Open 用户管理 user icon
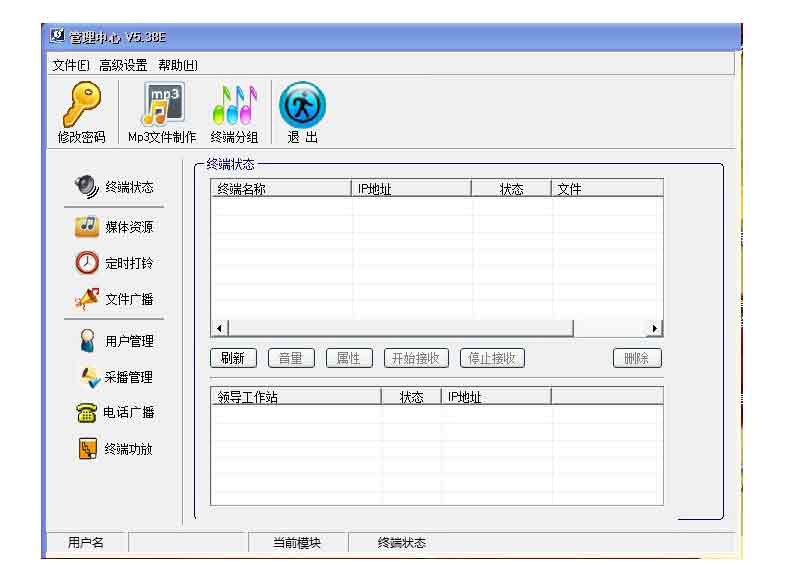Screen dimensions: 790x587 point(87,341)
